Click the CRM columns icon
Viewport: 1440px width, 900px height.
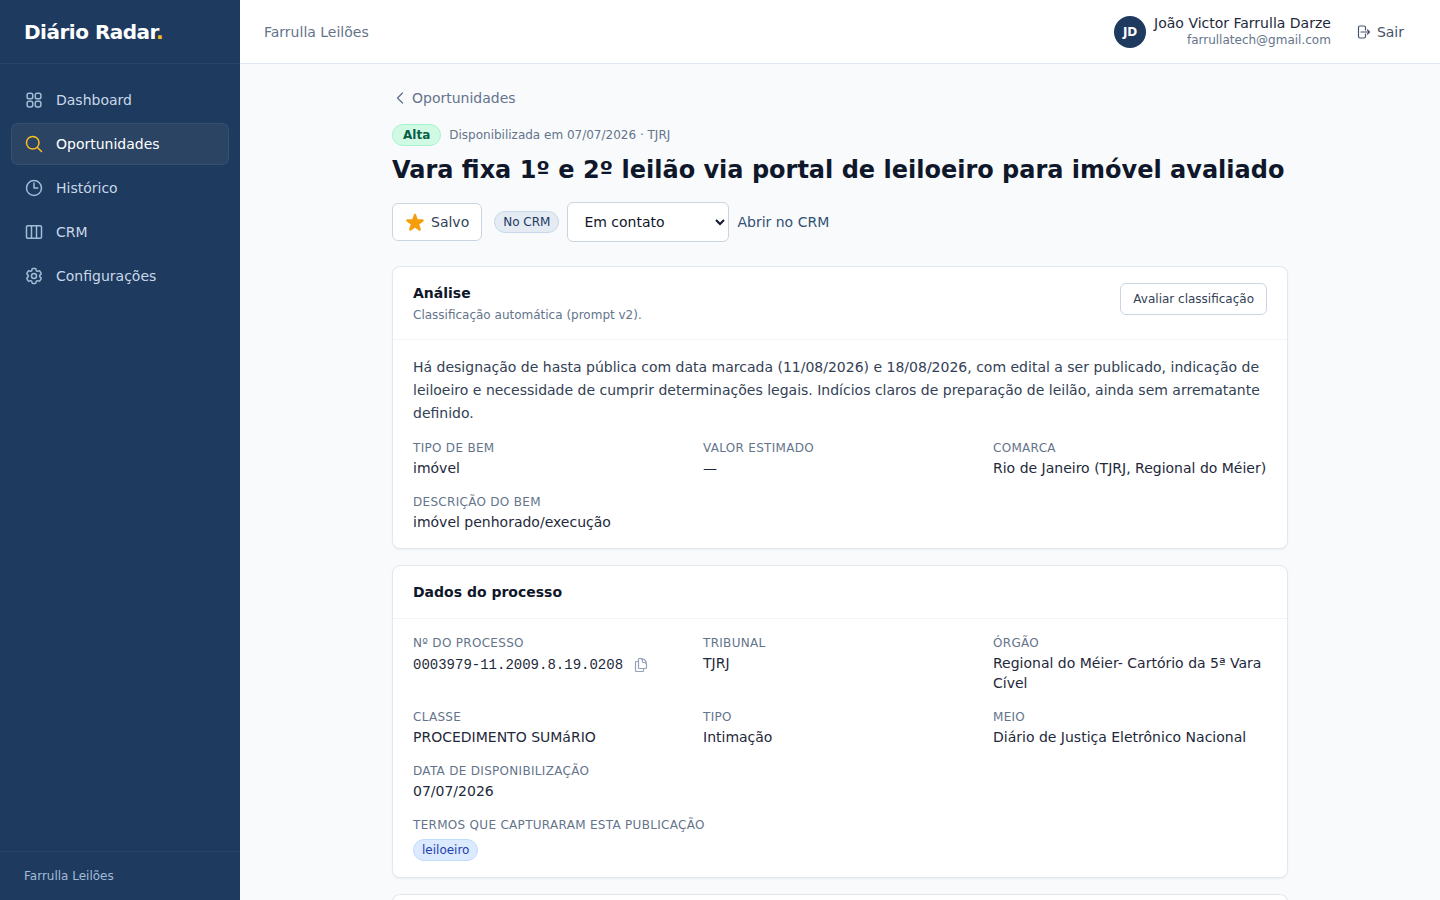pyautogui.click(x=34, y=232)
